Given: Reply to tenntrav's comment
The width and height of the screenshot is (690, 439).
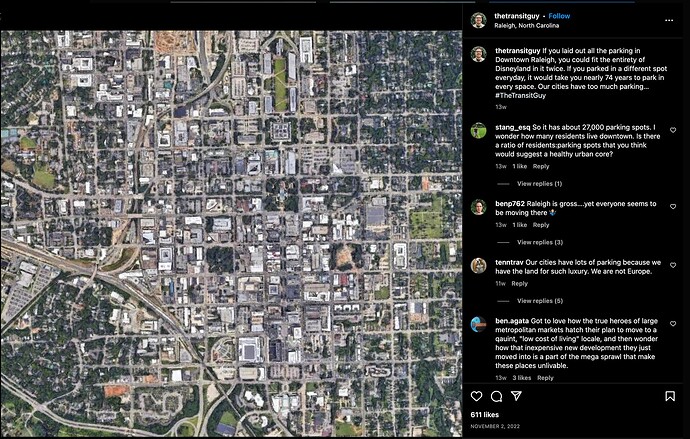Looking at the screenshot, I should [519, 284].
